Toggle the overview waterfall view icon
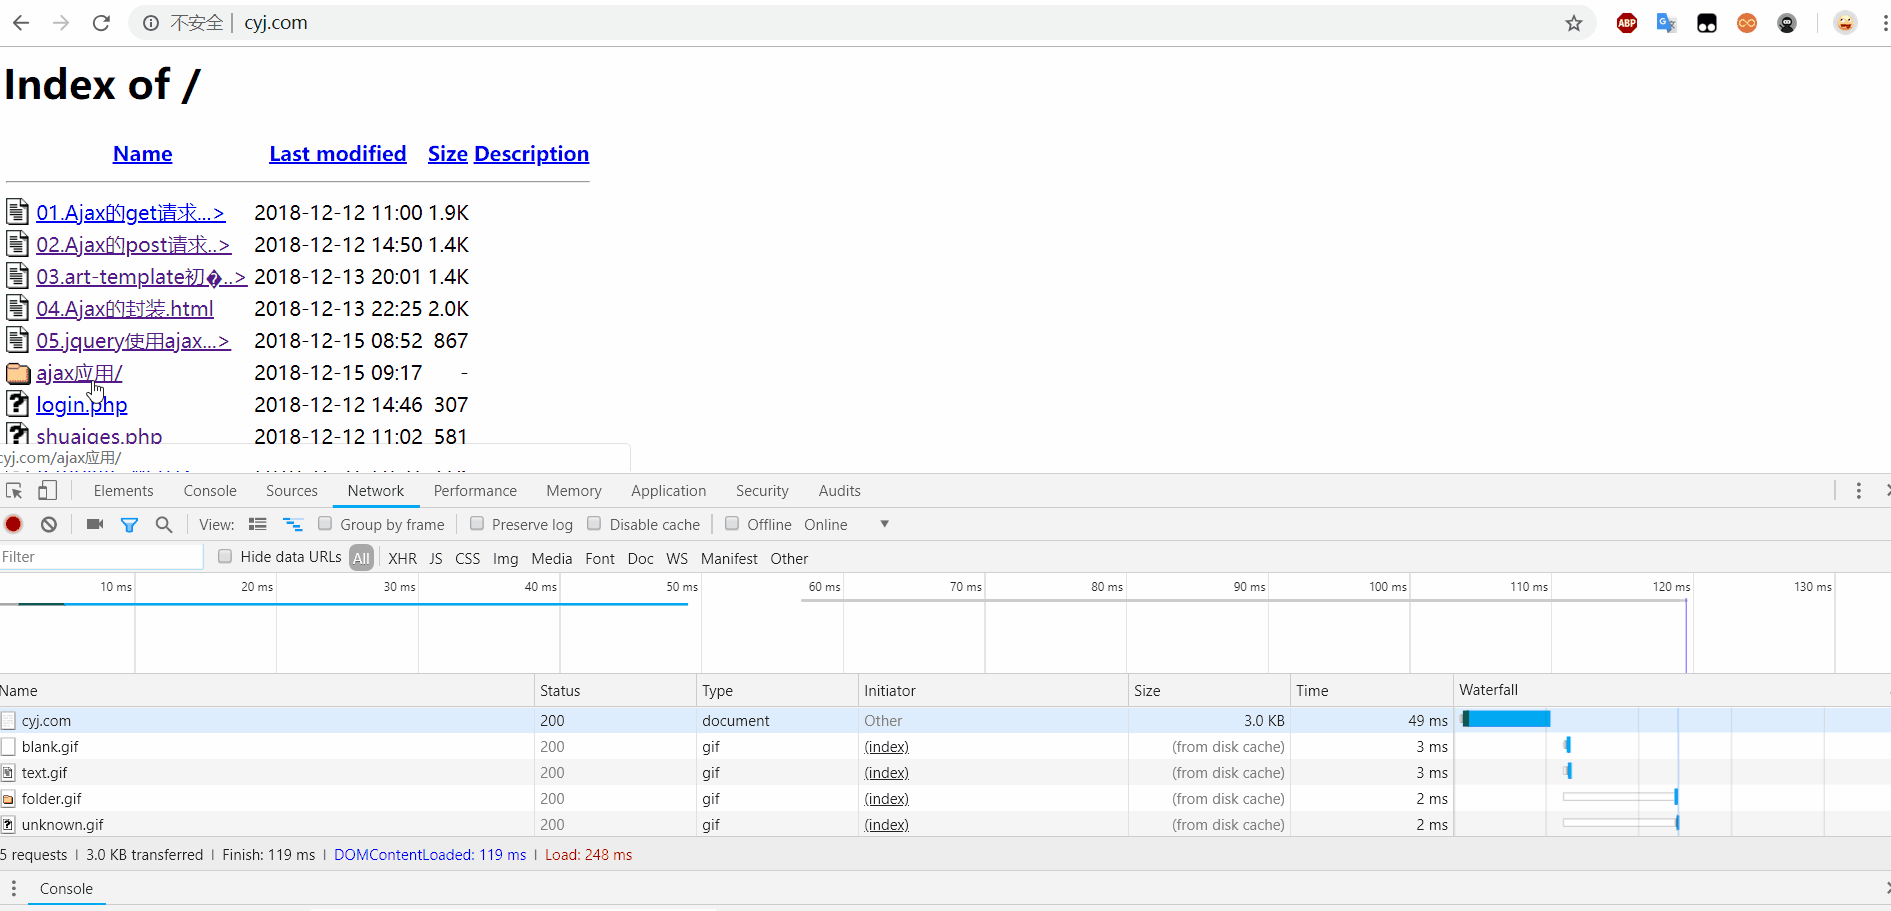The width and height of the screenshot is (1891, 911). tap(293, 524)
